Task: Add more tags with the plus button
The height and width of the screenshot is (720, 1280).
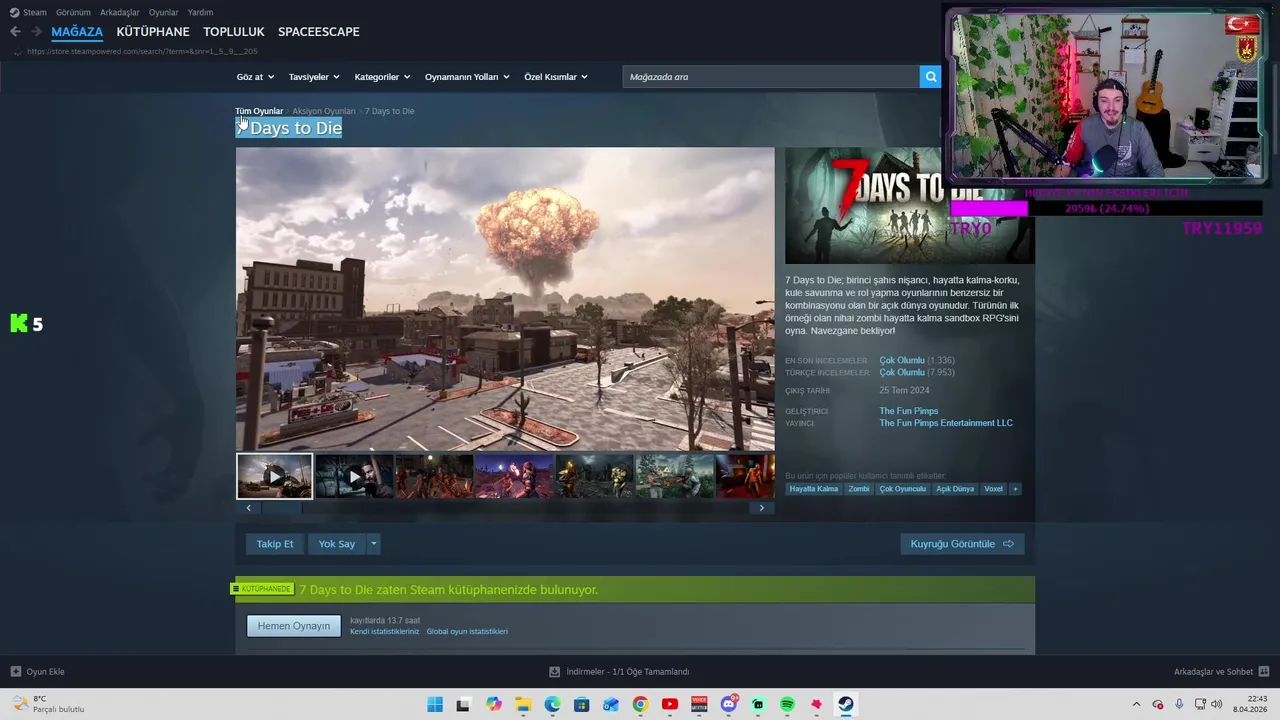Action: 1015,489
